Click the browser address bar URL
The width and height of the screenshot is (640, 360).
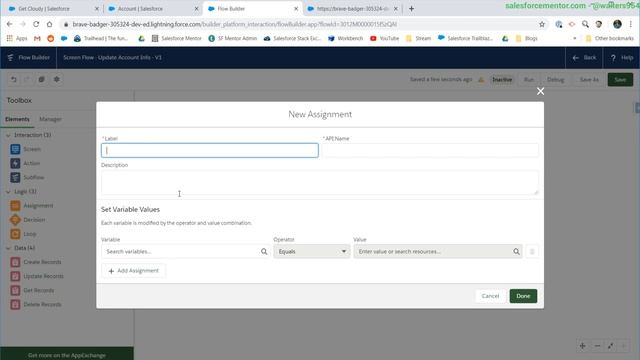coord(235,24)
